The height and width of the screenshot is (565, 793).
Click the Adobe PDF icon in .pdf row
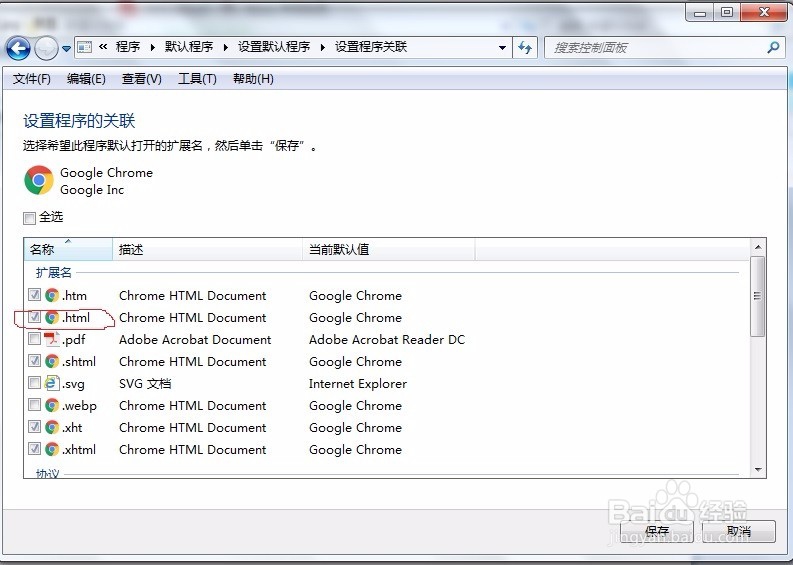(52, 339)
